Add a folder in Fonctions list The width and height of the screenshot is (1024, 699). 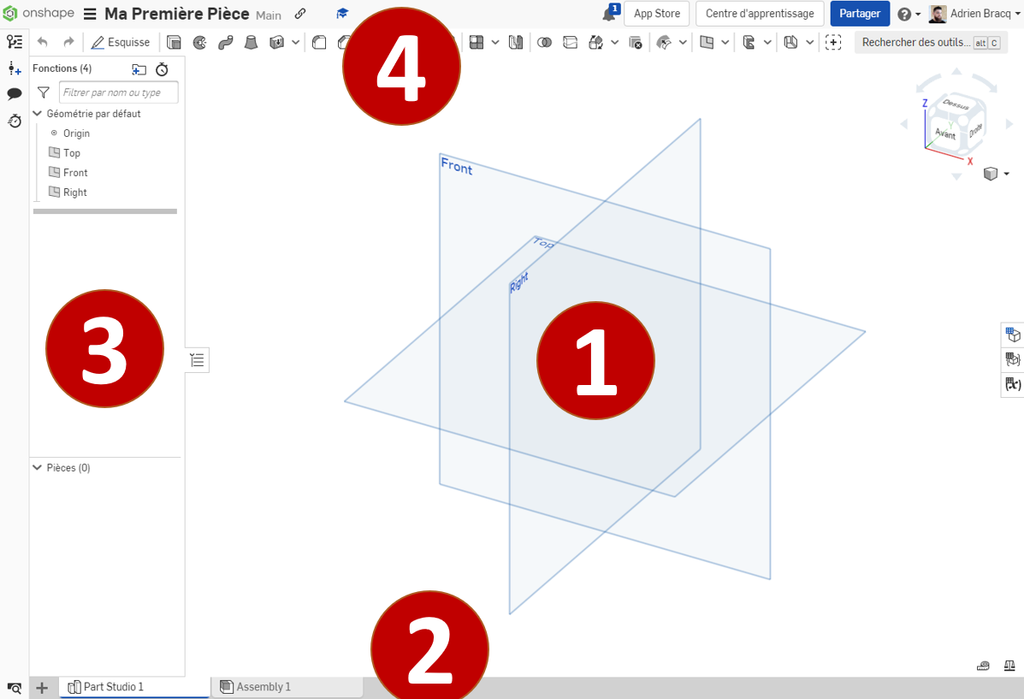coord(139,69)
